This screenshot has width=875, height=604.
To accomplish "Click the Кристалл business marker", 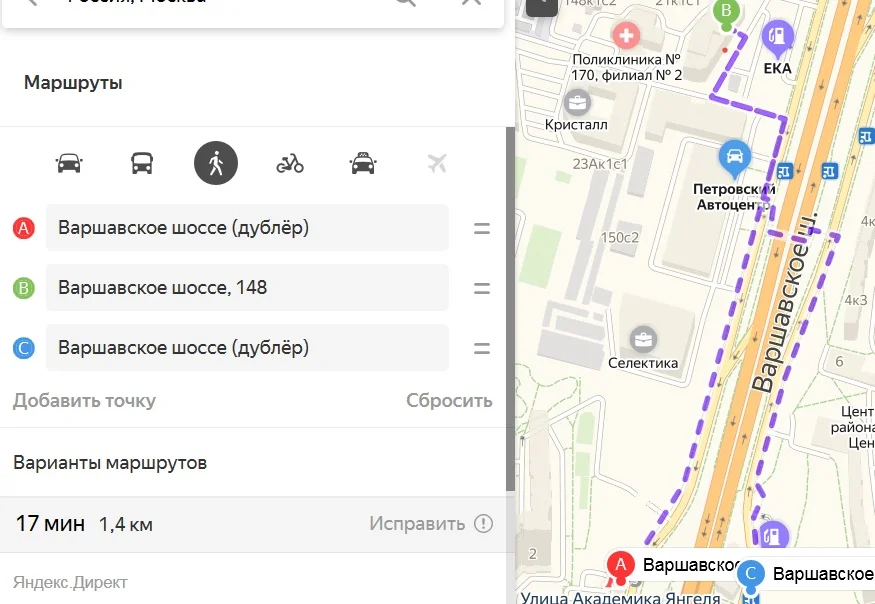I will pos(577,103).
